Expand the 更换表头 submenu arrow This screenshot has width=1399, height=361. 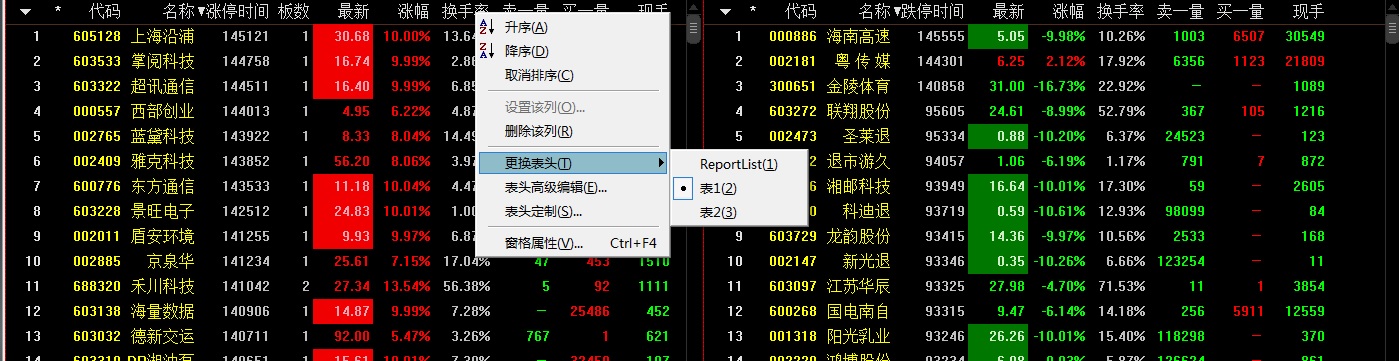(x=660, y=163)
